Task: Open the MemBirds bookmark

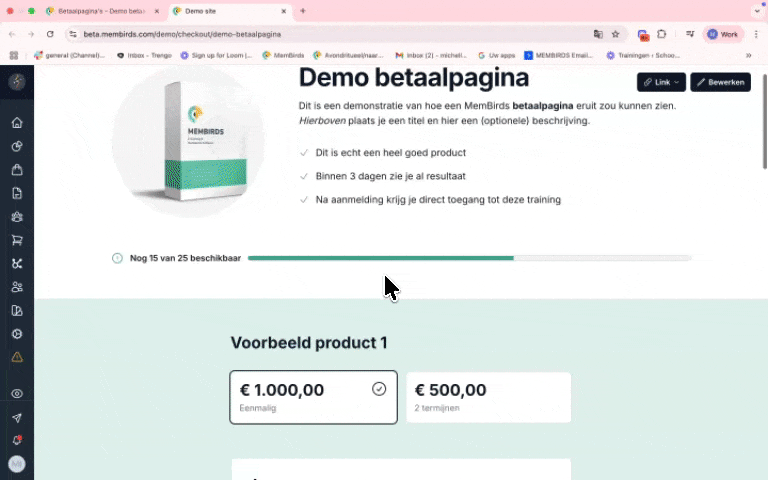Action: tap(283, 55)
